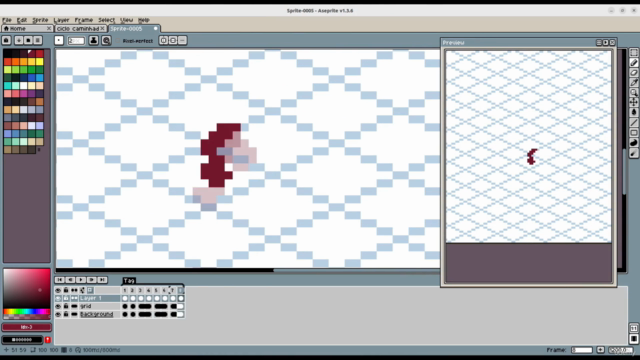The image size is (640, 360).
Task: Select the Contour tool
Action: pyautogui.click(x=633, y=143)
